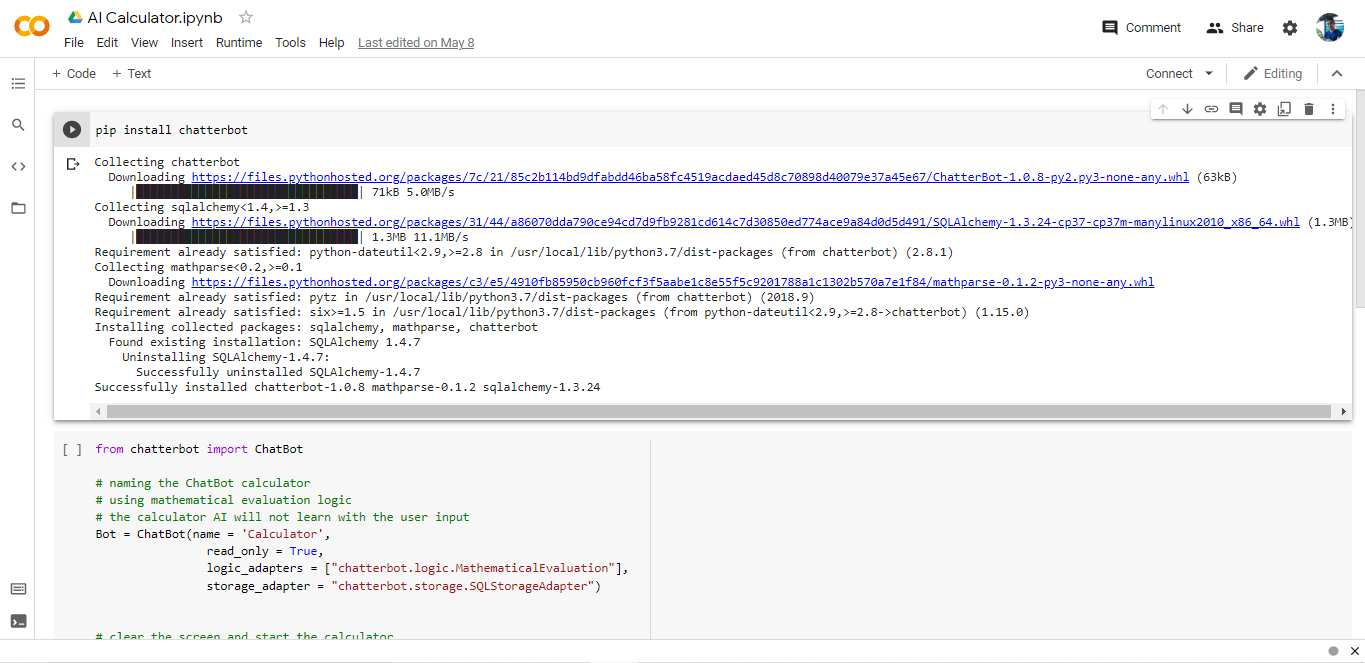Click the 'Successfully installed chatterbot-1.0.8' output line

pos(347,387)
